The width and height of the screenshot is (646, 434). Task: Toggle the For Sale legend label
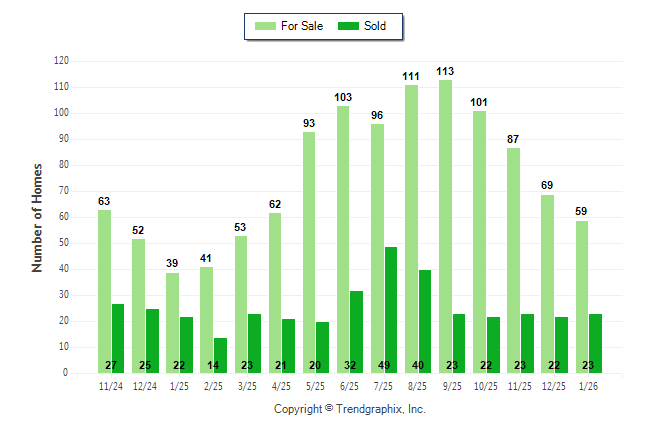(x=302, y=26)
